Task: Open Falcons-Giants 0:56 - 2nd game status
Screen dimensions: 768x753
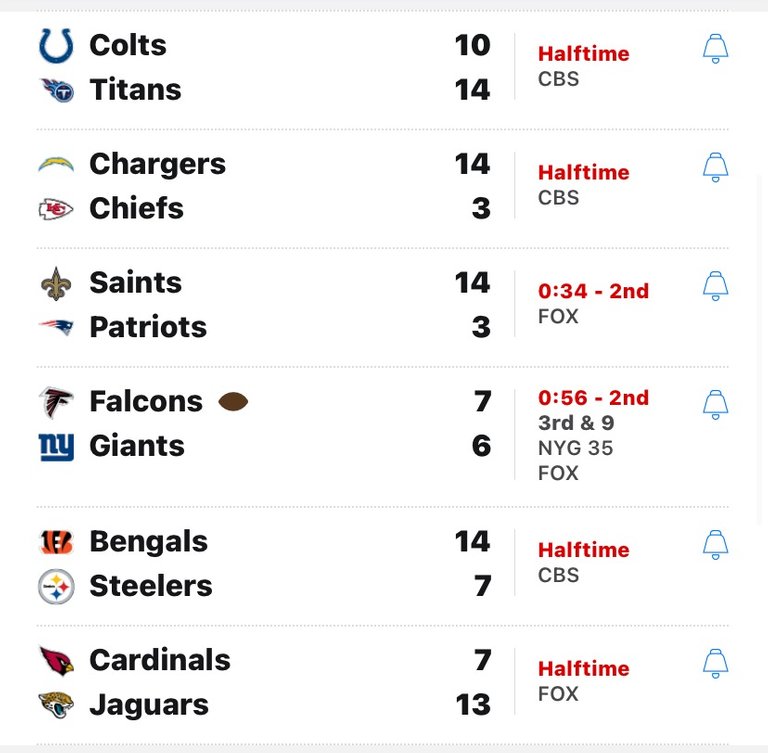Action: (x=593, y=398)
